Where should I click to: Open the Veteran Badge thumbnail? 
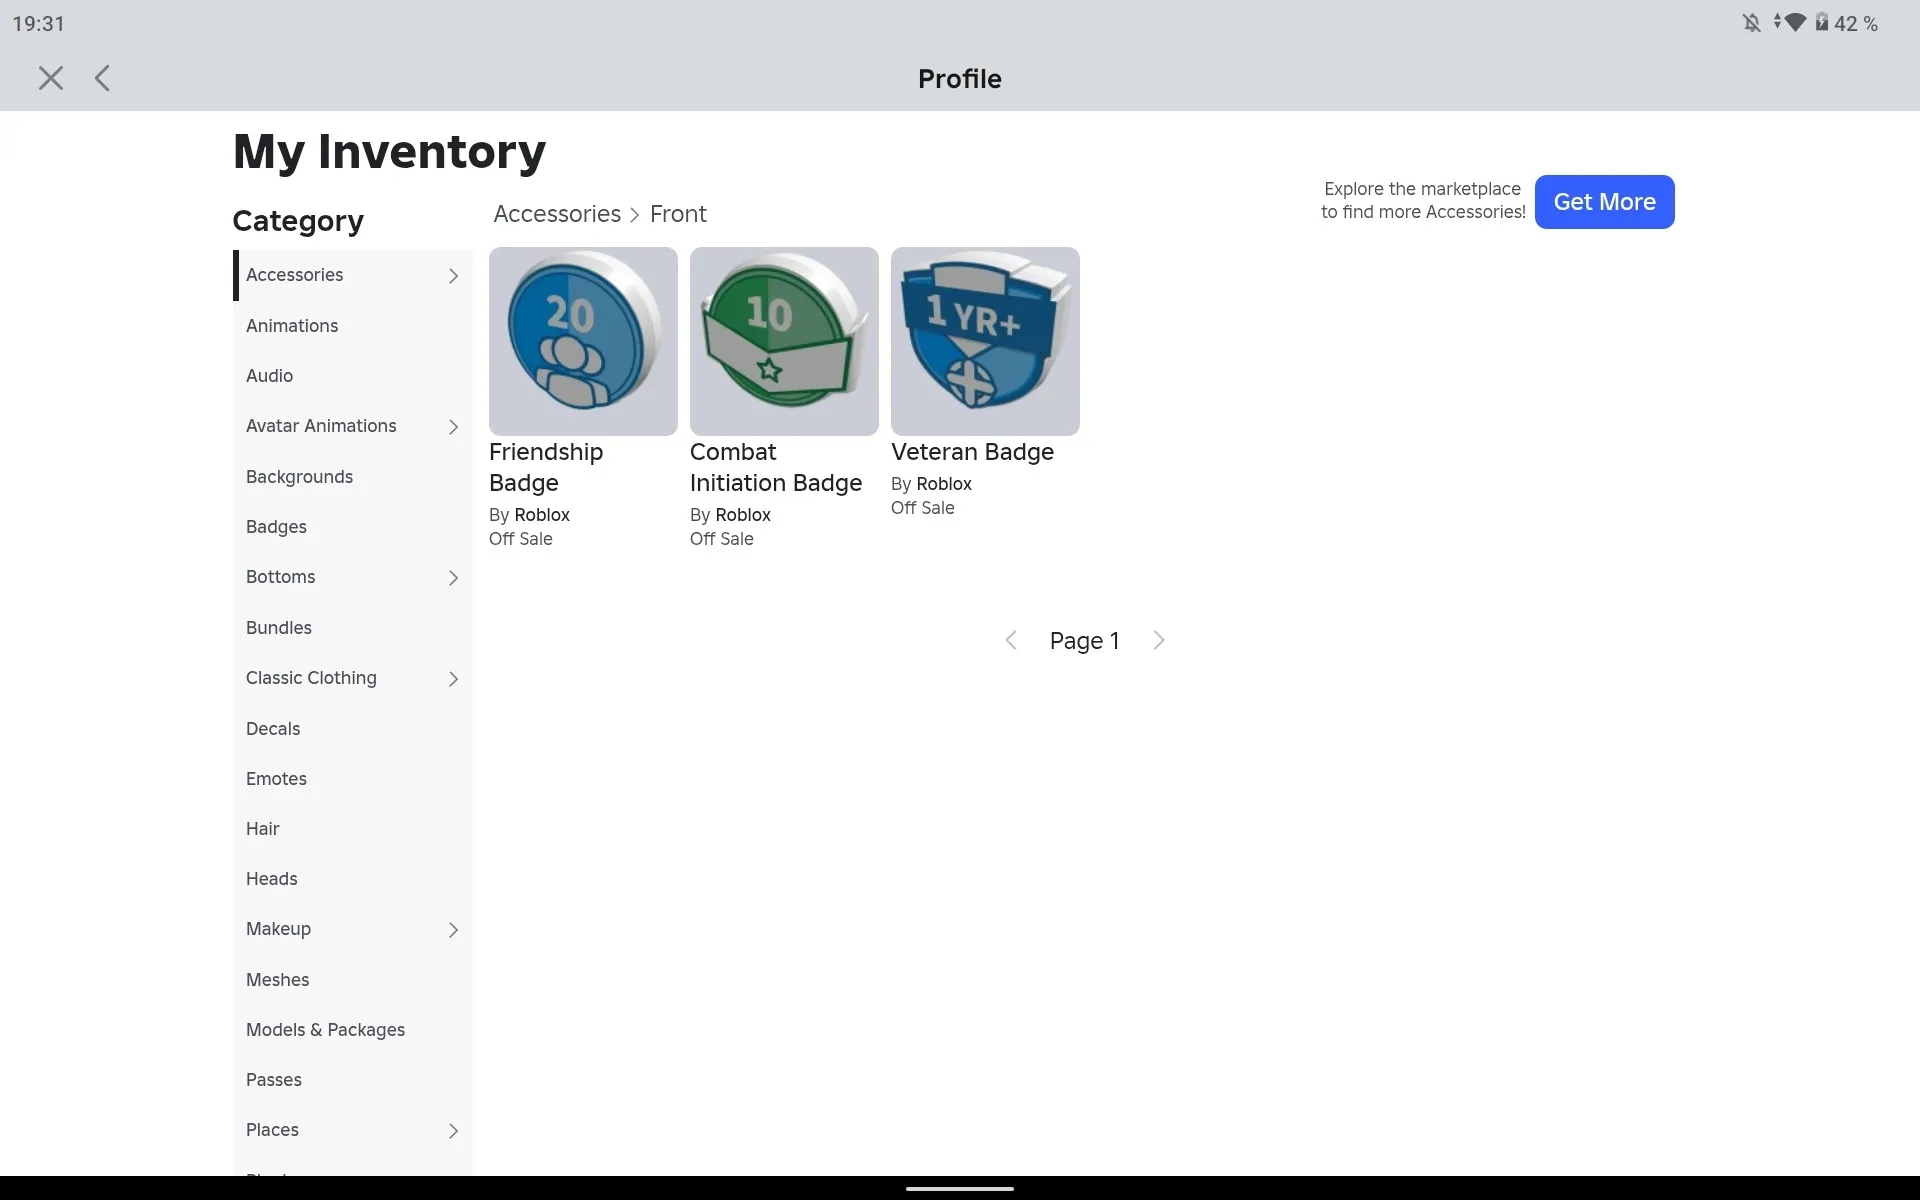[x=985, y=341]
